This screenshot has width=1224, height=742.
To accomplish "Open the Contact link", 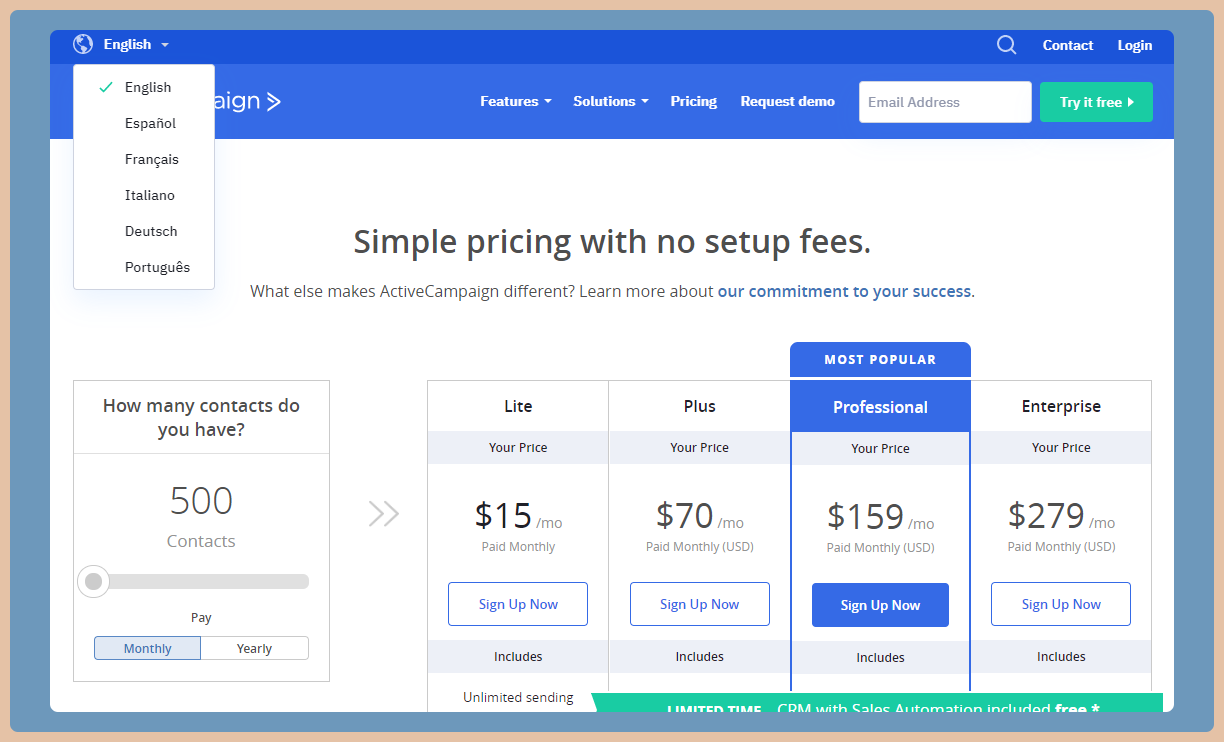I will click(1068, 45).
